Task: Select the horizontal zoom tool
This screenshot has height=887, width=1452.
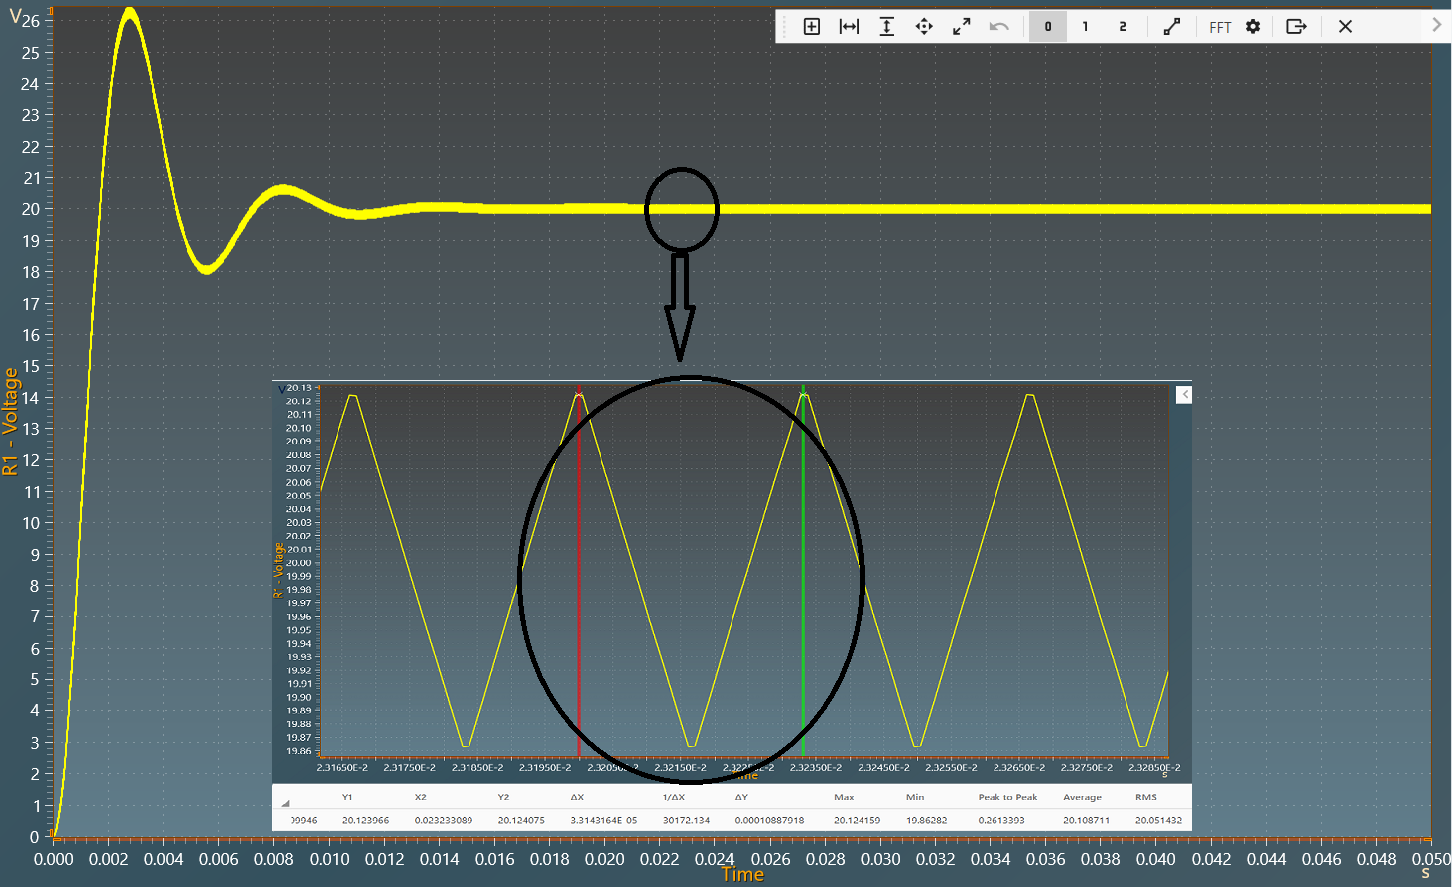Action: click(849, 27)
